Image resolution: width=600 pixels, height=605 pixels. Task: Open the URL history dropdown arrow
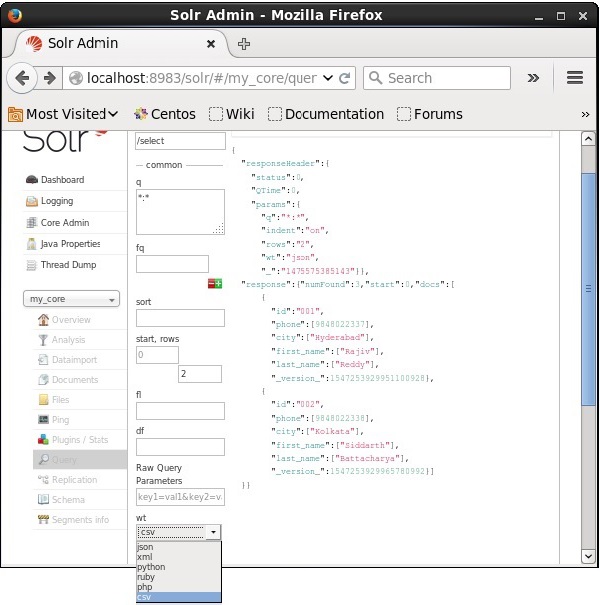(x=328, y=78)
